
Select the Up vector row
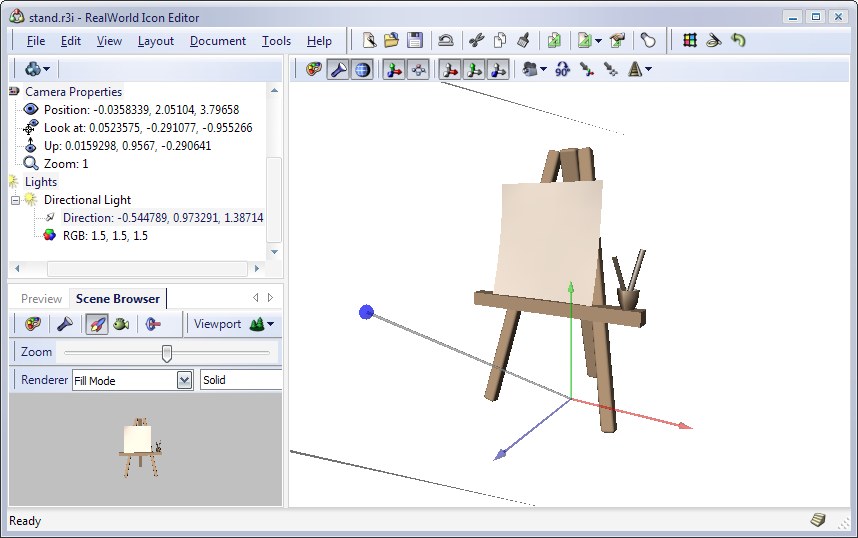coord(127,146)
